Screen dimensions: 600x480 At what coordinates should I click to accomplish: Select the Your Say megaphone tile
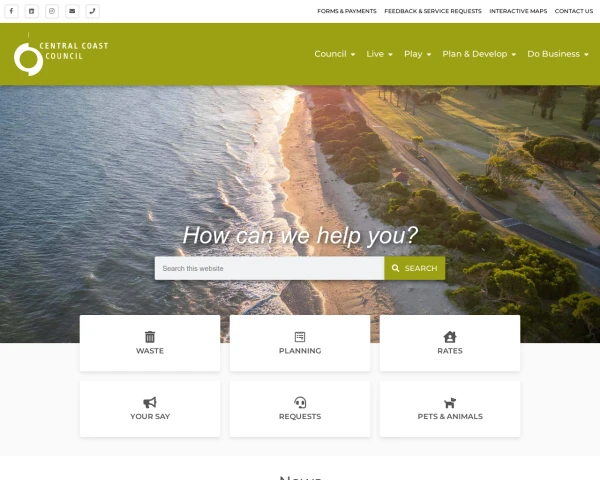pyautogui.click(x=150, y=409)
